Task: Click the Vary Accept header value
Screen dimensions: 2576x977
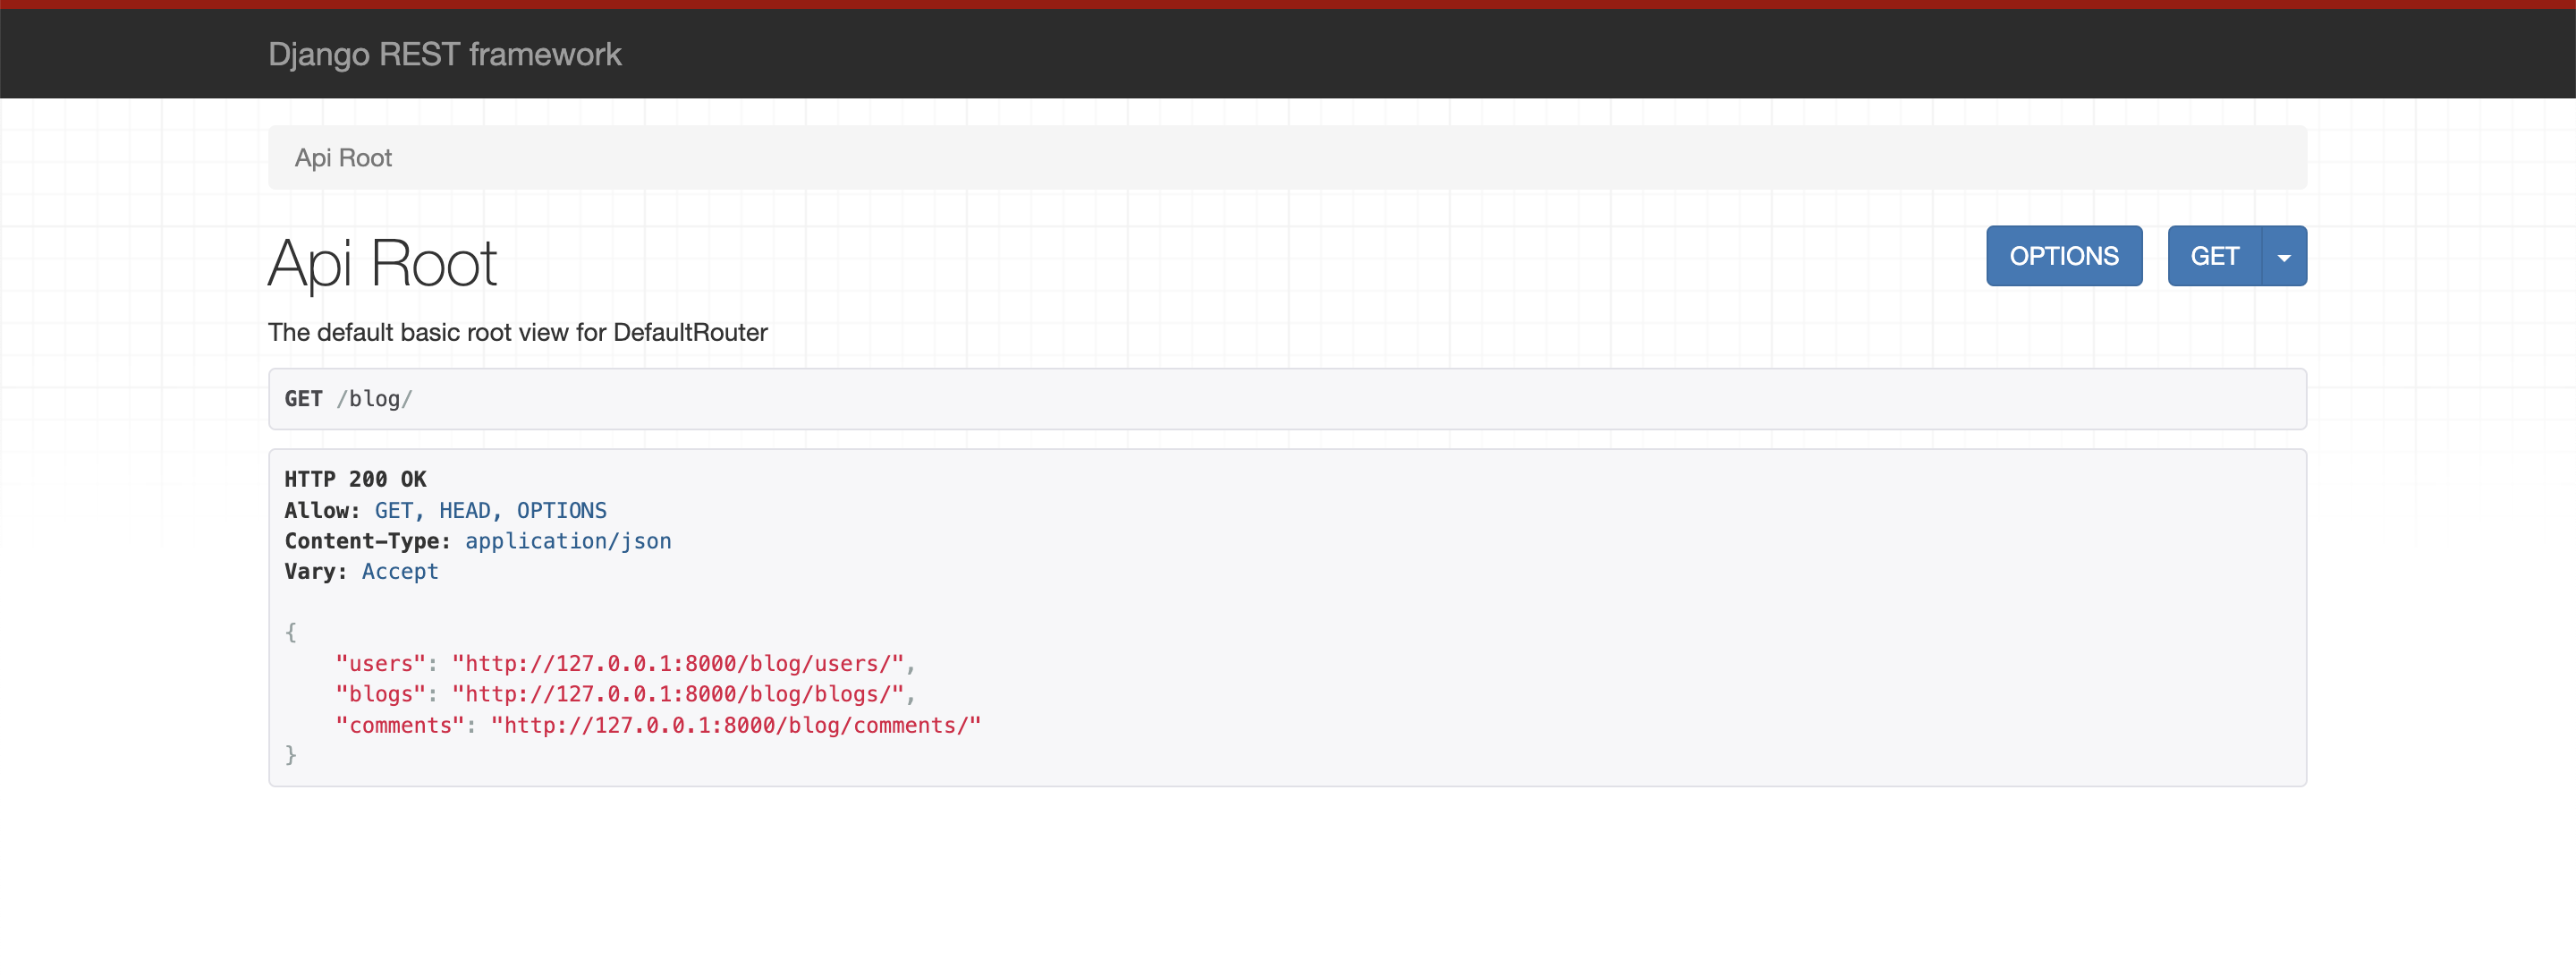Action: point(400,571)
